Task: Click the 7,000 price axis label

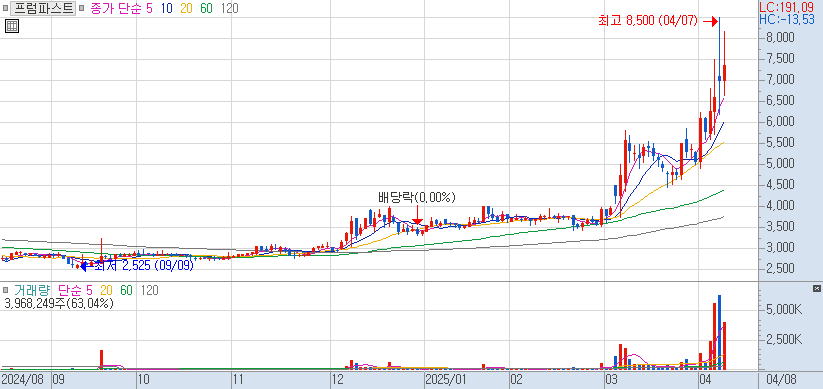Action: tap(779, 80)
